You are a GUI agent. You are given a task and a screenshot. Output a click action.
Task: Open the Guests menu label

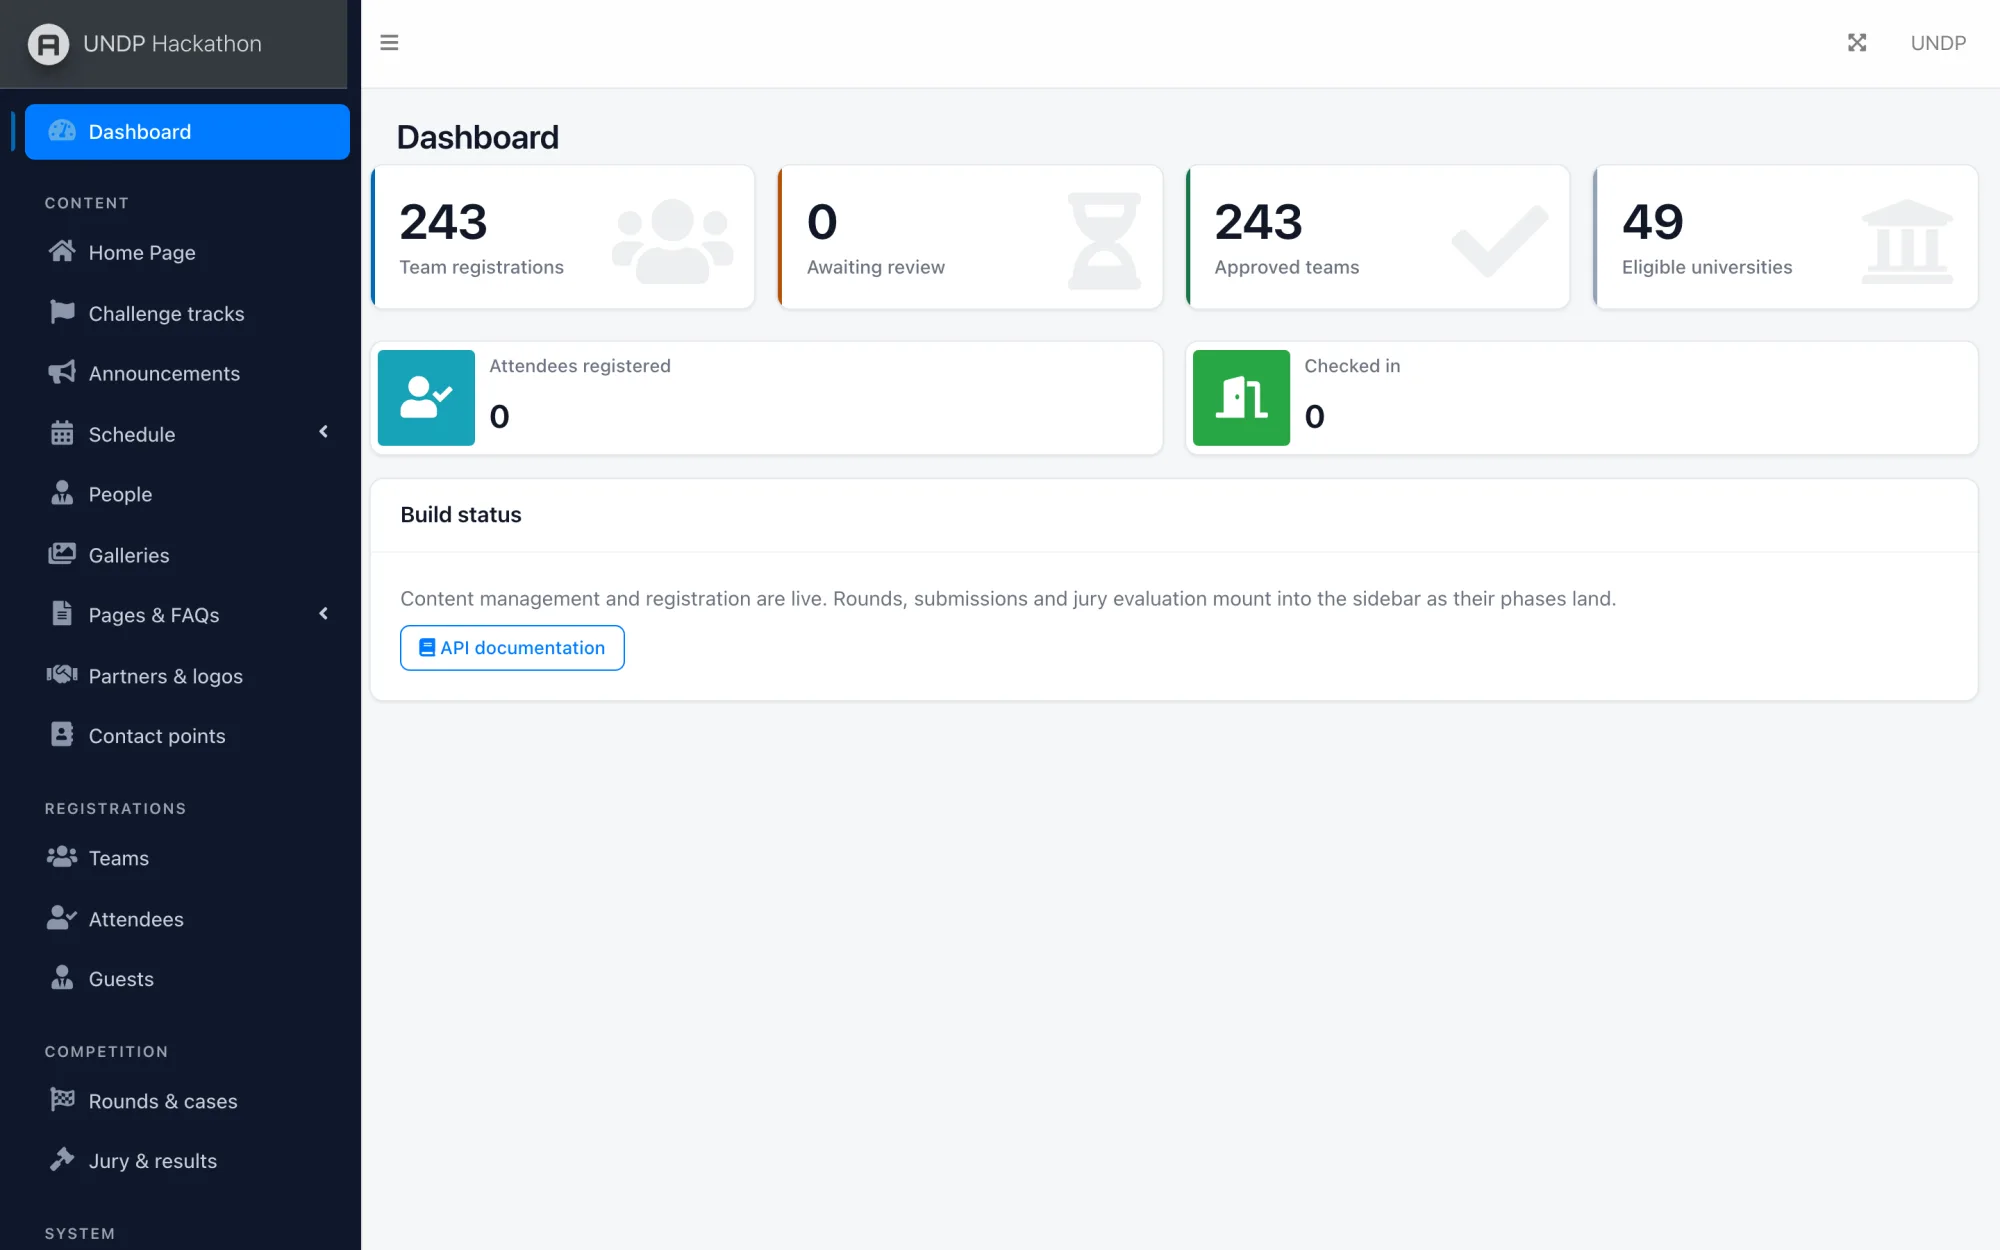pyautogui.click(x=121, y=980)
